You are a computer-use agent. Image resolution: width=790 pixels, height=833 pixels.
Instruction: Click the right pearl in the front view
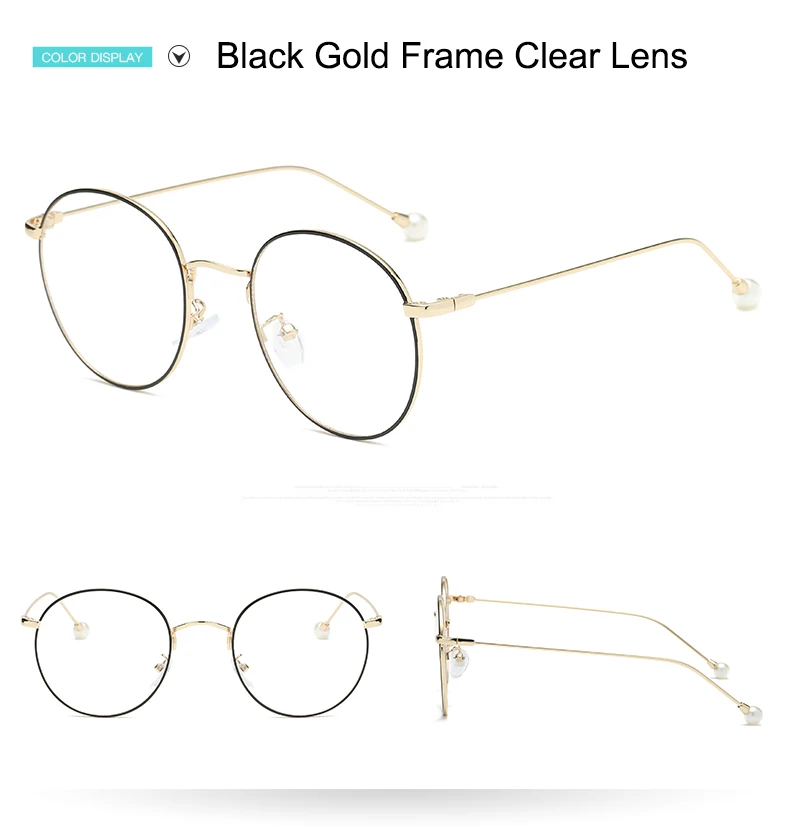pyautogui.click(x=322, y=631)
